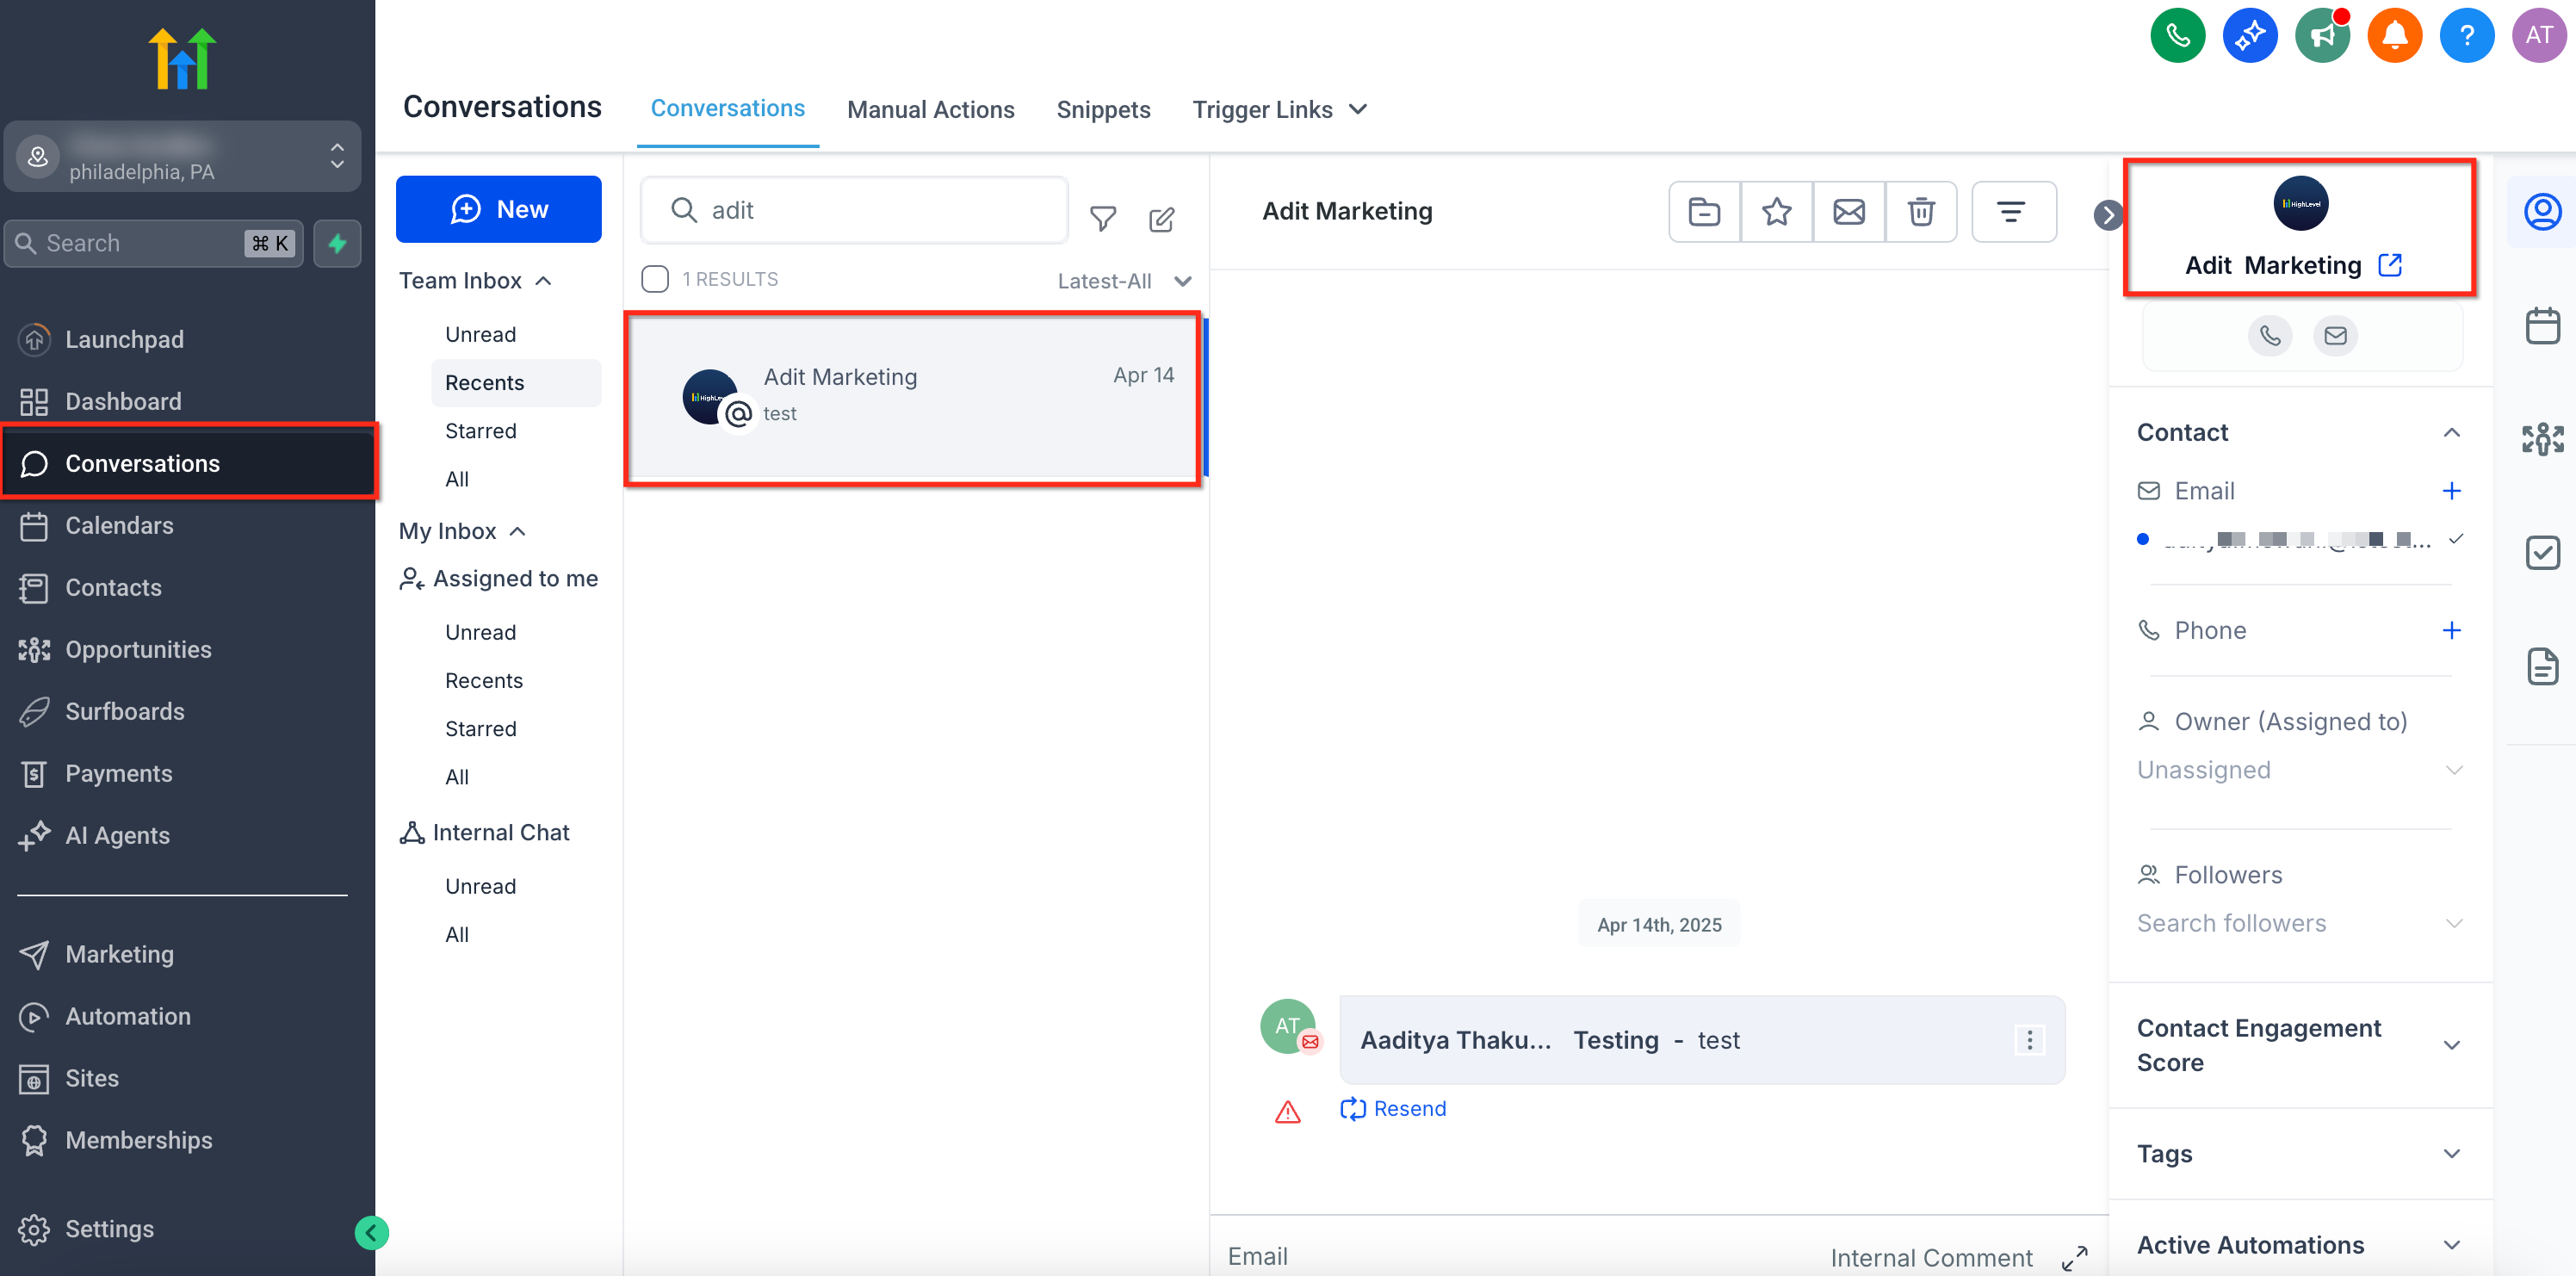Open the orange notifications bell
Image resolution: width=2576 pixels, height=1276 pixels.
pyautogui.click(x=2394, y=36)
